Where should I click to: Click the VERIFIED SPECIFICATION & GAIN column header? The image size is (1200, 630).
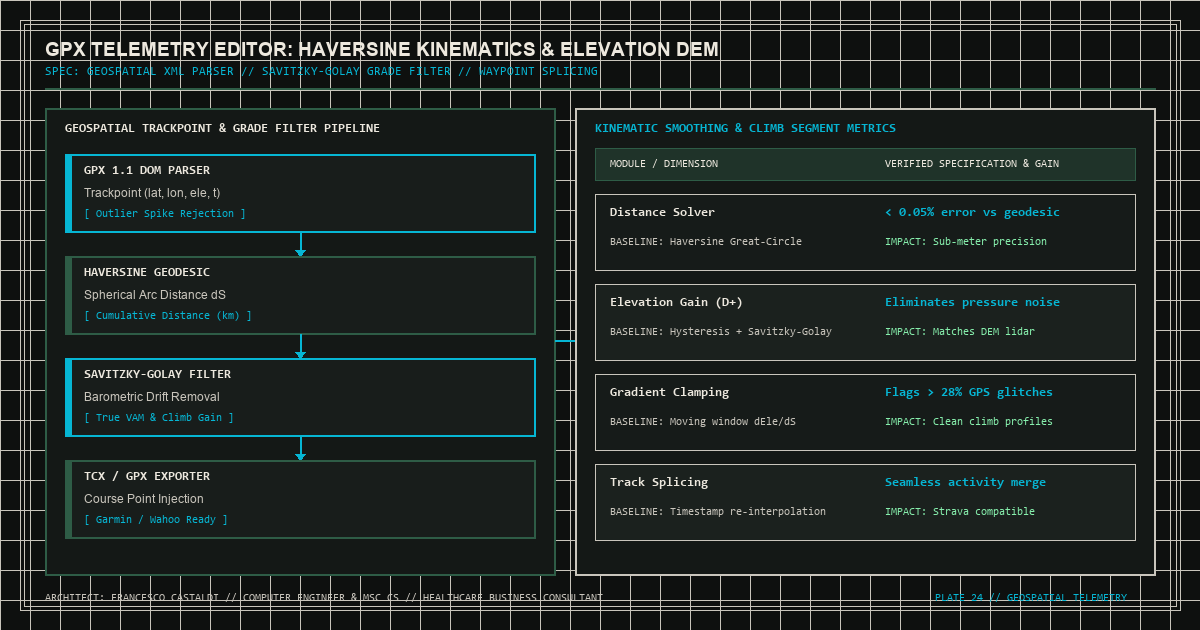click(972, 164)
